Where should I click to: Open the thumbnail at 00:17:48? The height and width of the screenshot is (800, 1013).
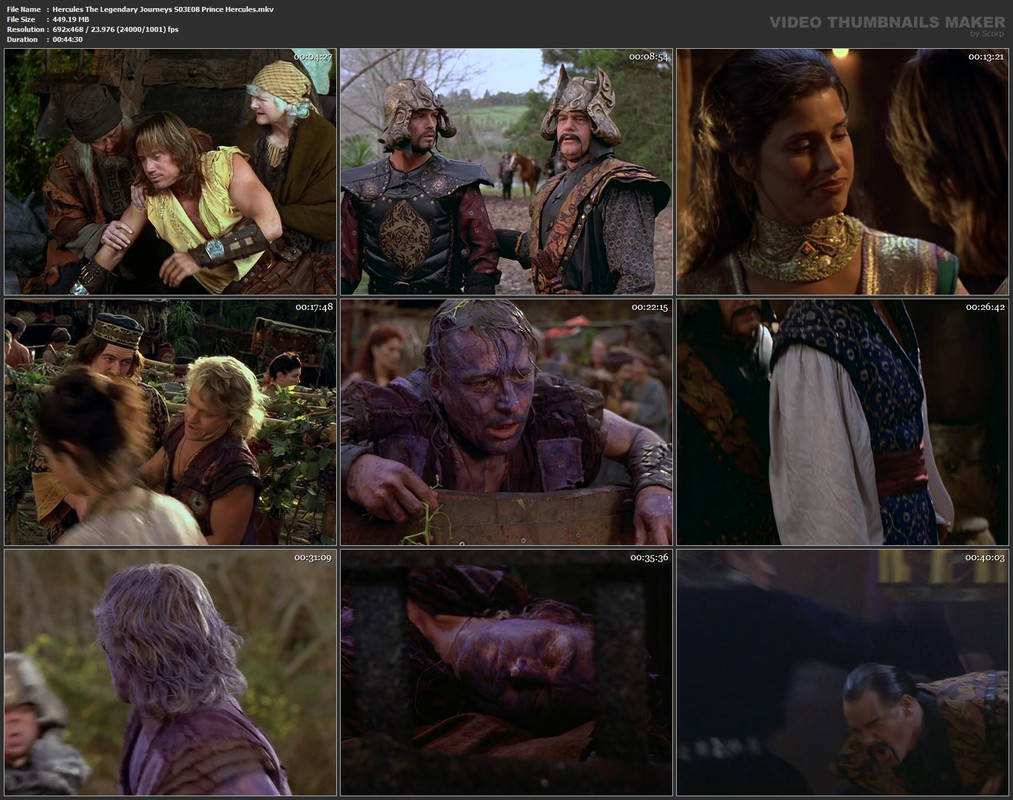coord(171,422)
